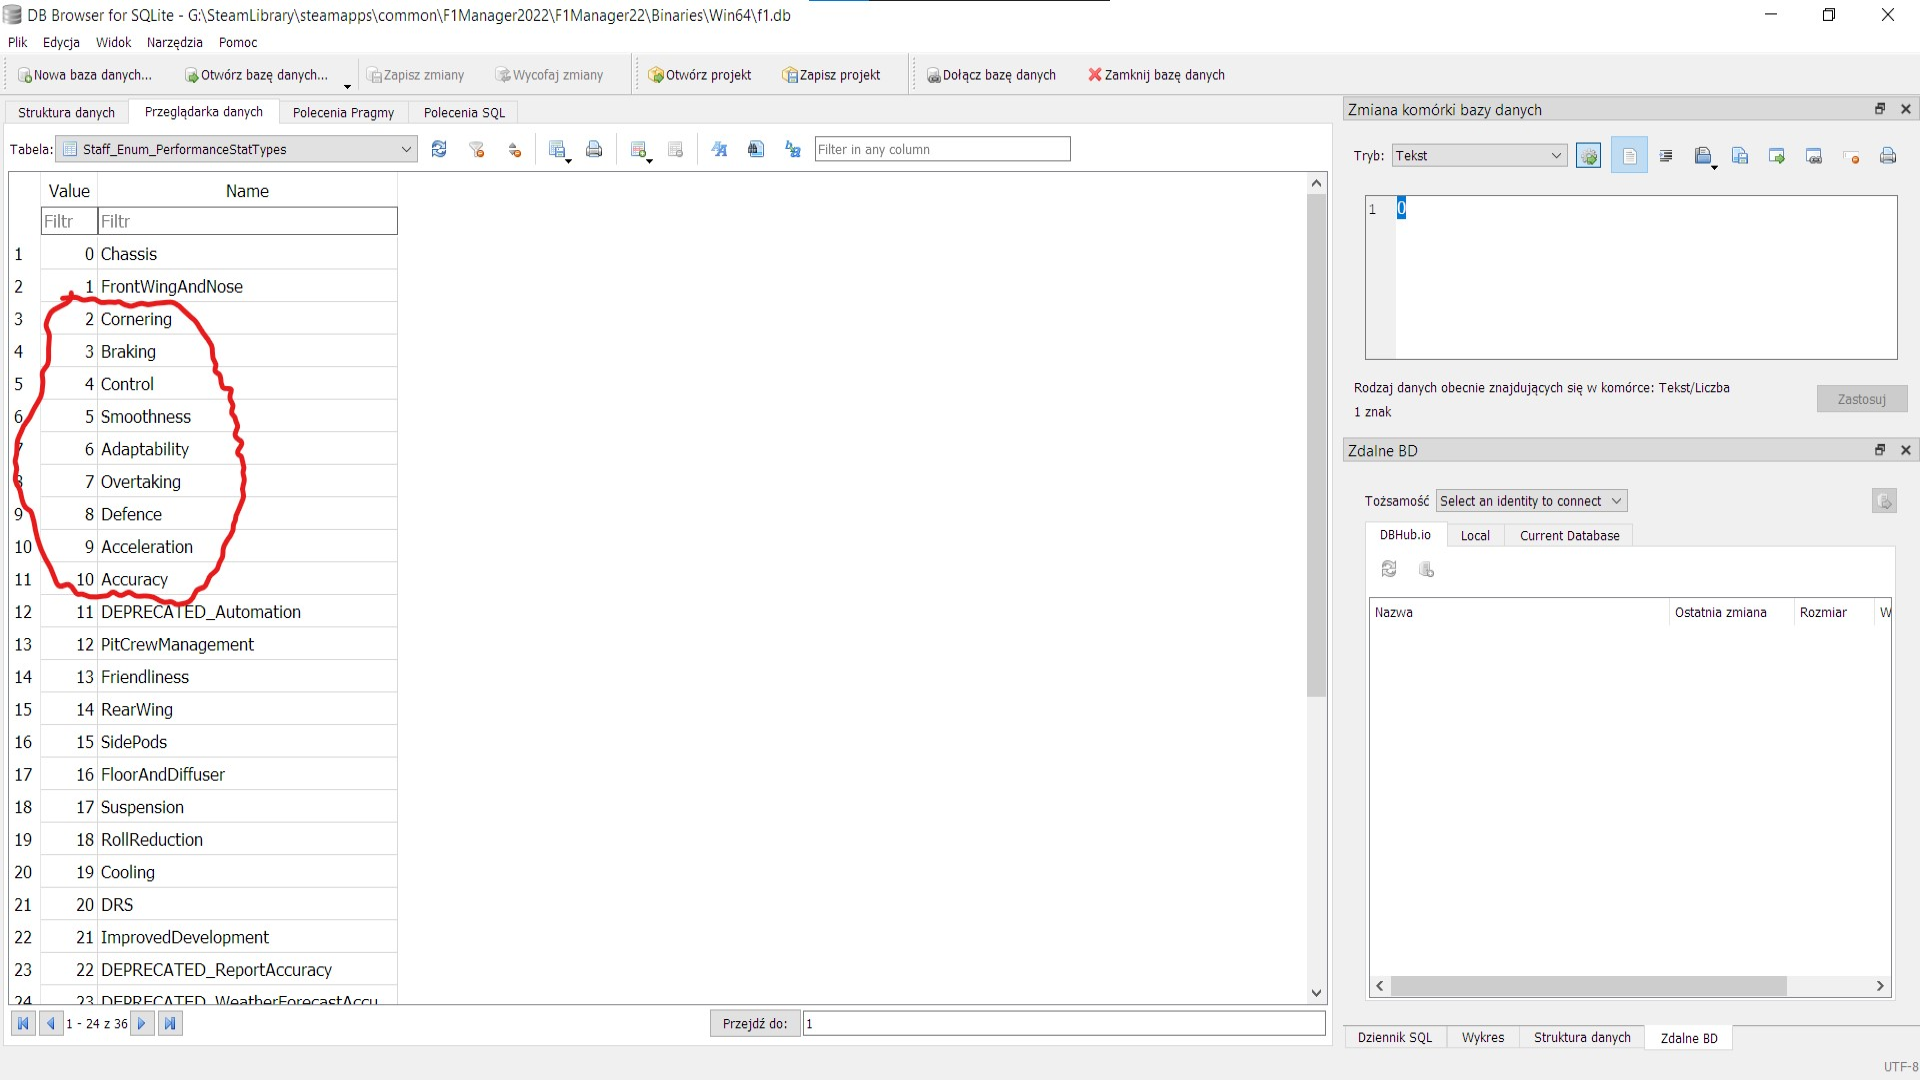Click Zamknij bazę danych button

(1156, 75)
